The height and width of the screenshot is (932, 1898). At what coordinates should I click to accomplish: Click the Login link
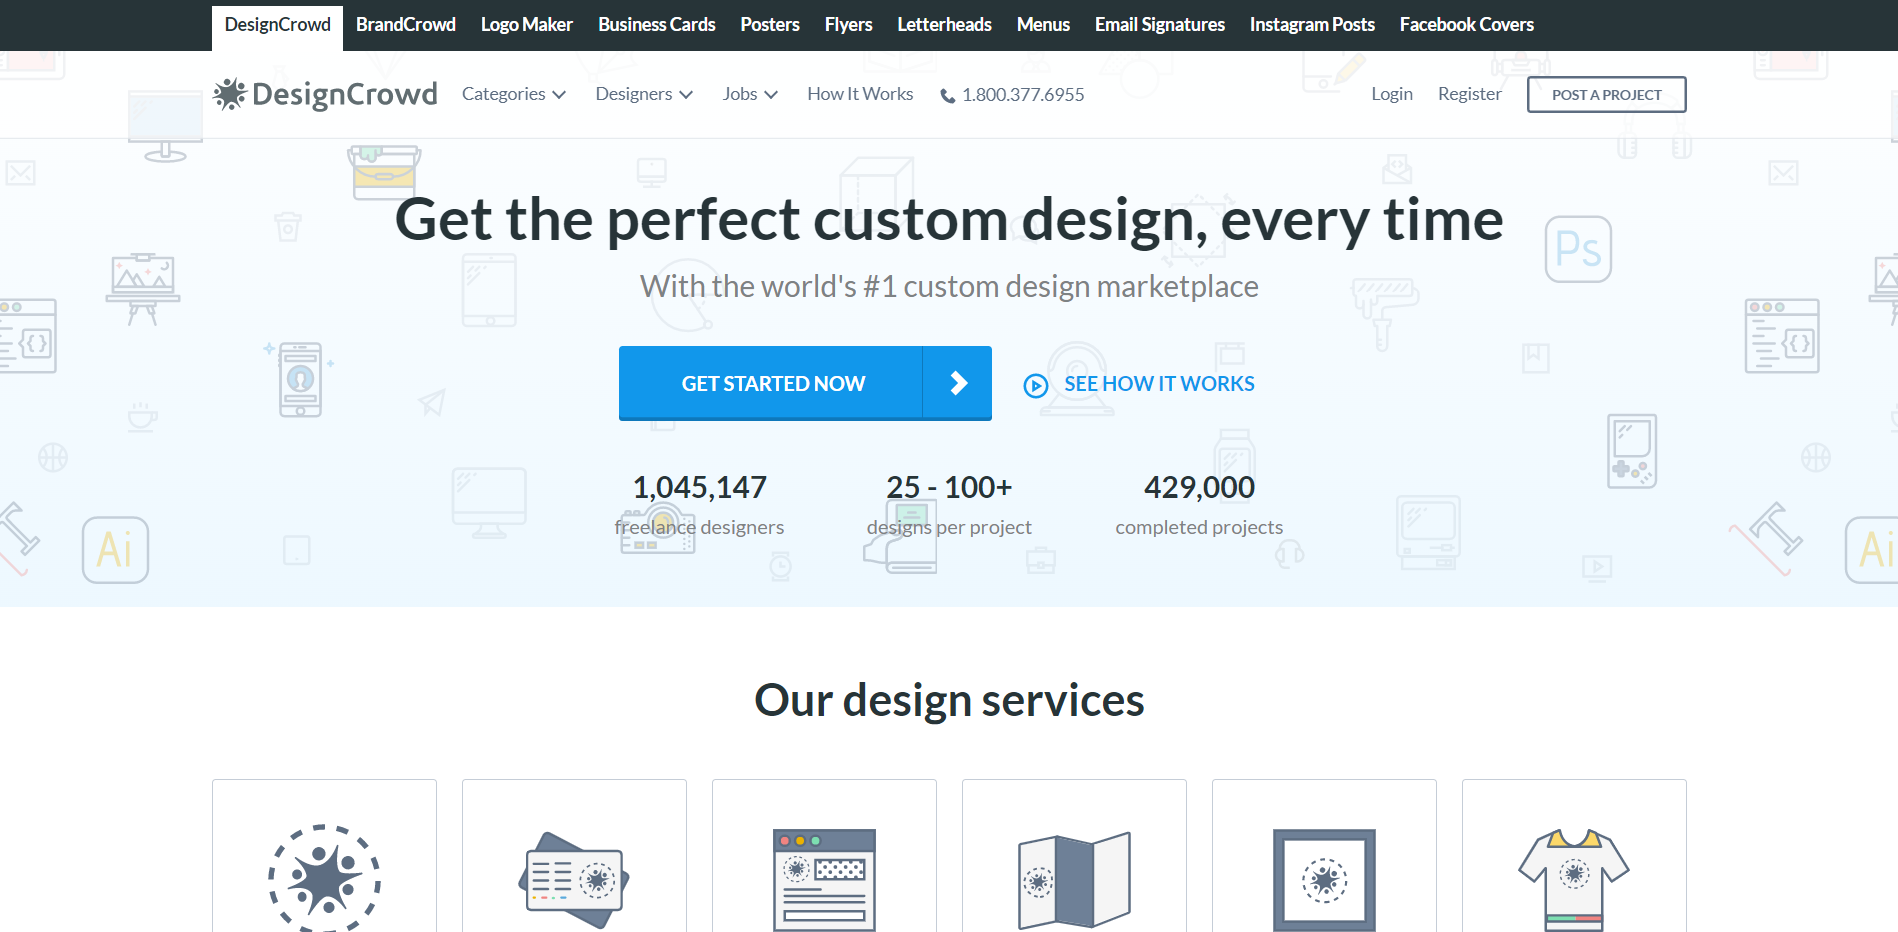(x=1392, y=94)
